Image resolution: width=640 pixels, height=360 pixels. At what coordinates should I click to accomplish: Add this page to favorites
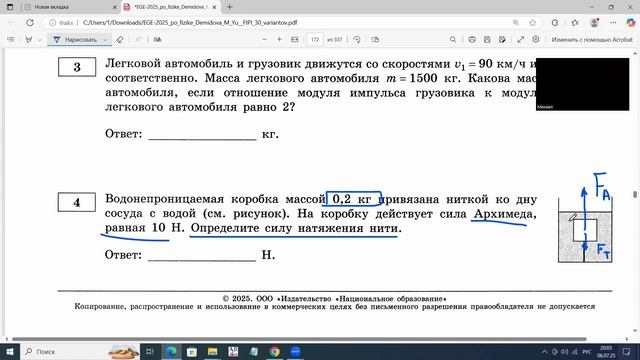533,23
